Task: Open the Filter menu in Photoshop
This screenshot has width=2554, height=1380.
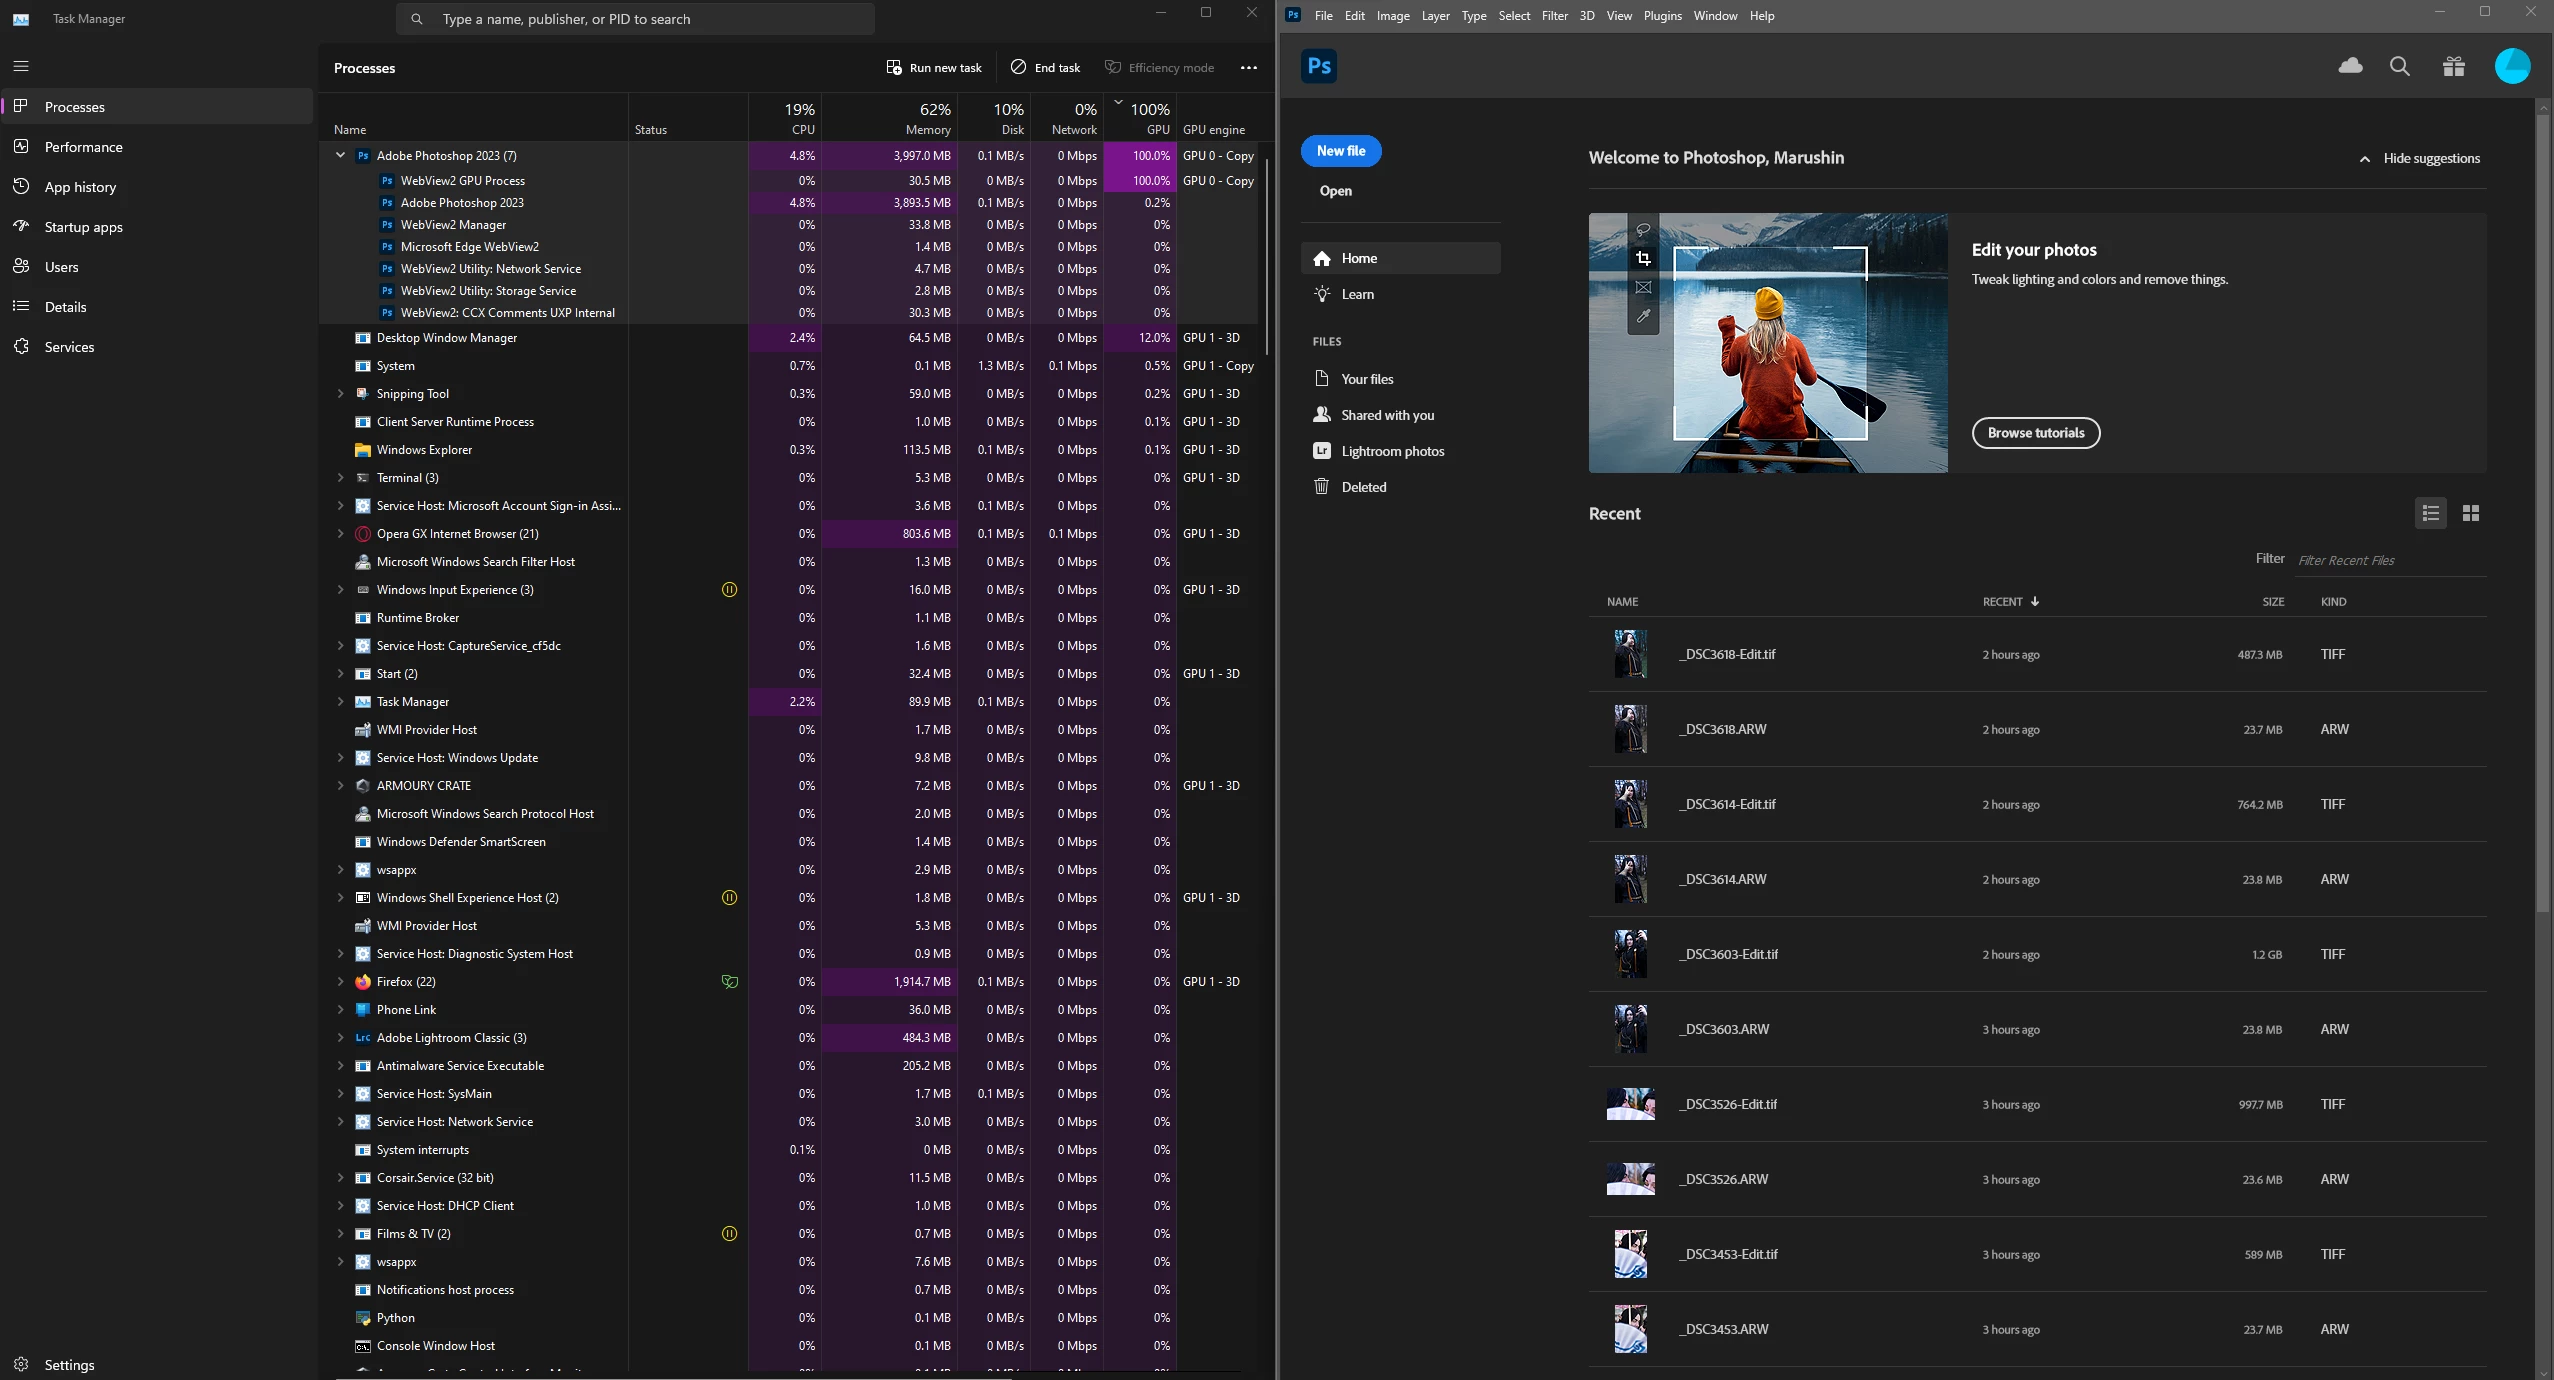Action: [1554, 16]
